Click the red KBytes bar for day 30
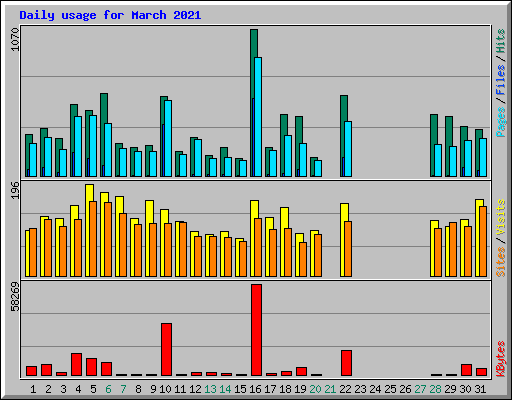This screenshot has width=512, height=400. click(x=466, y=370)
